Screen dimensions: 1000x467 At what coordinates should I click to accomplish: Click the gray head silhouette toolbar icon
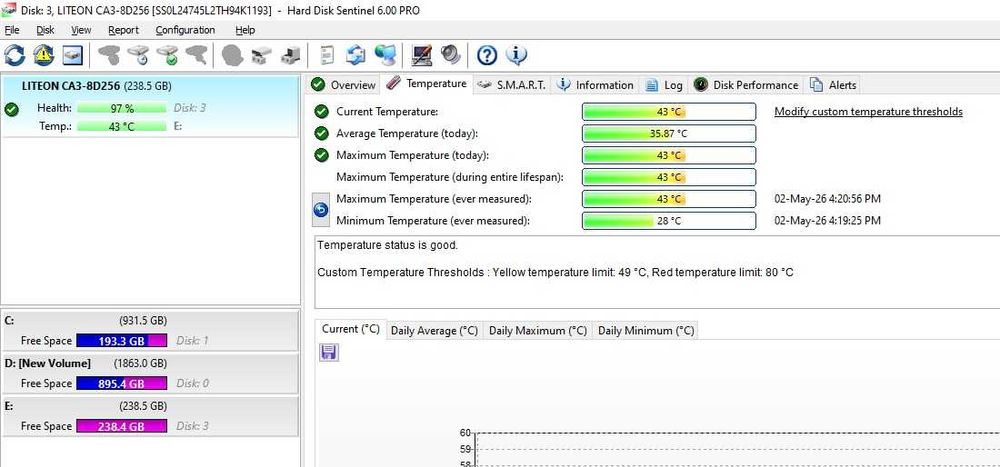coord(232,56)
